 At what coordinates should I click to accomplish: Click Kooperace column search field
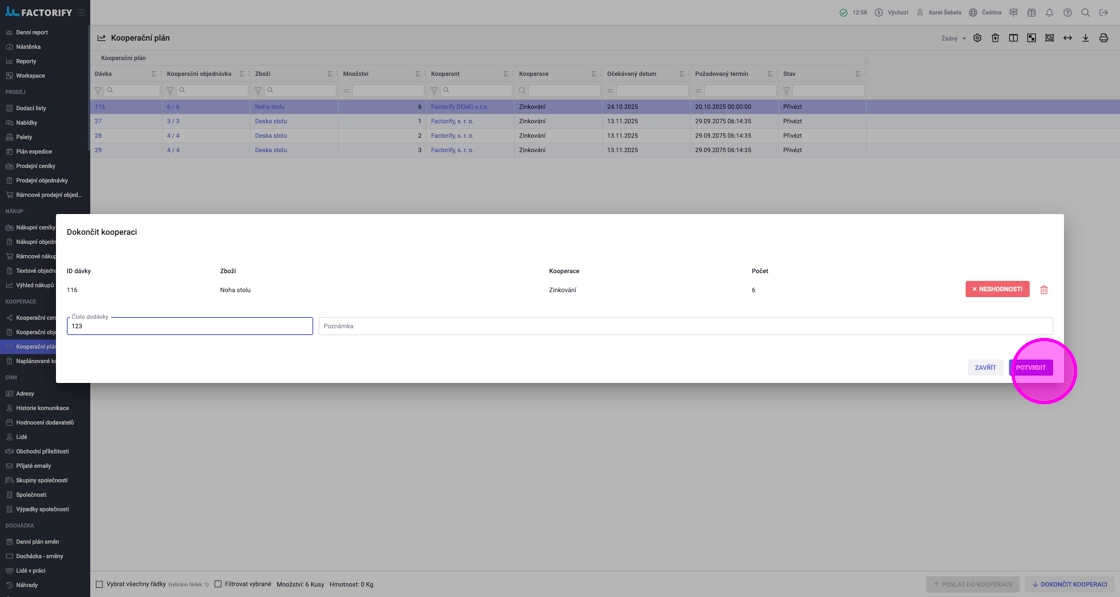pyautogui.click(x=564, y=91)
